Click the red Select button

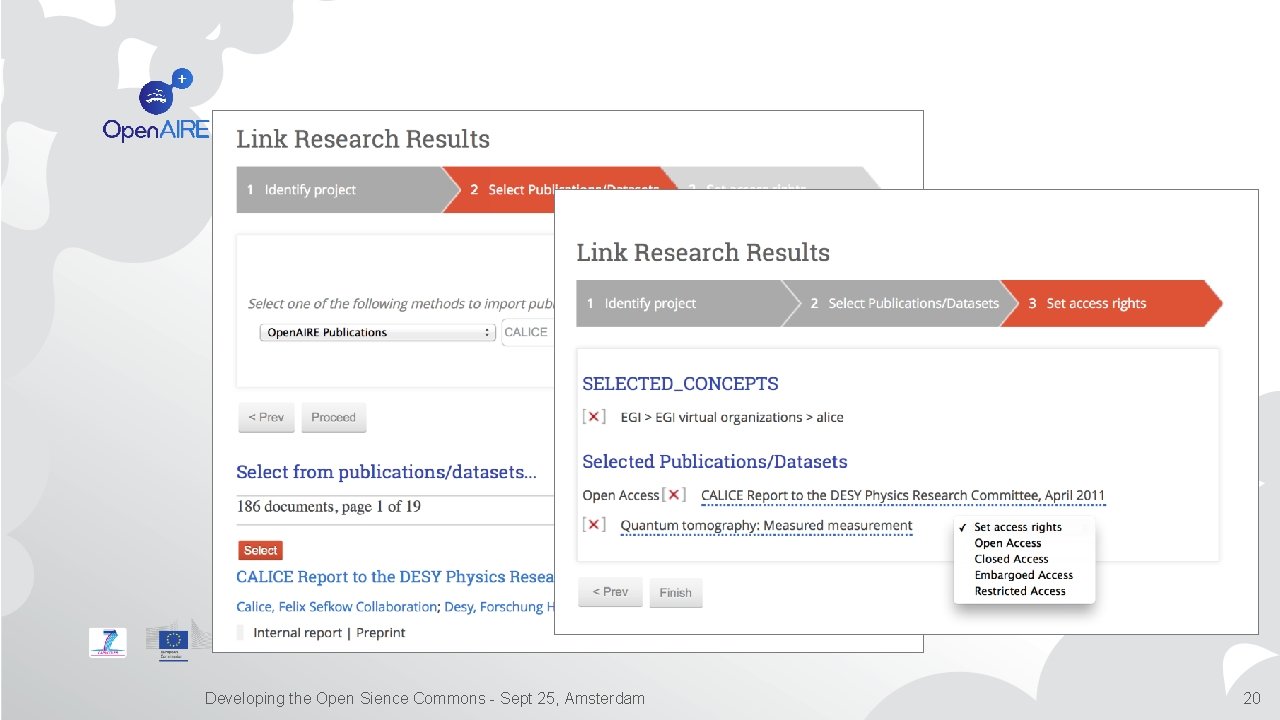coord(261,550)
